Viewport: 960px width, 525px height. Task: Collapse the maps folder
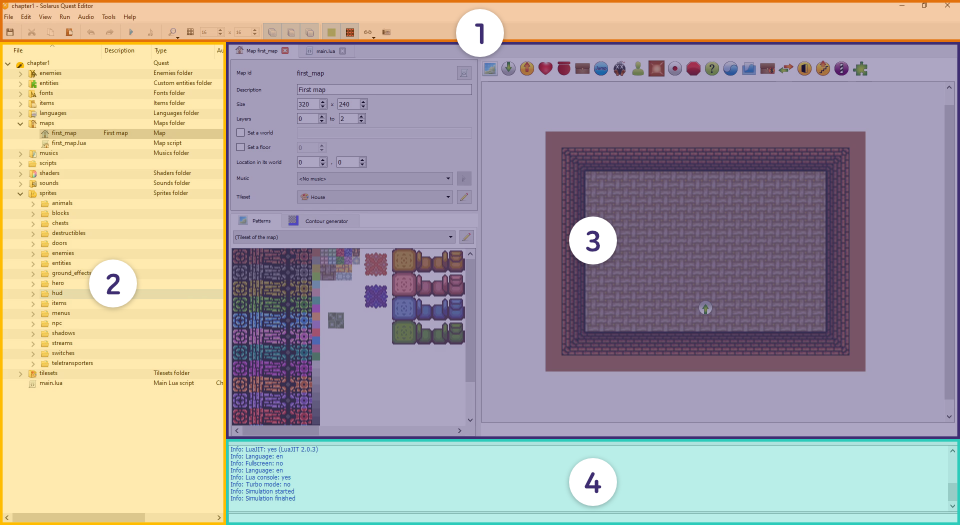(x=20, y=124)
